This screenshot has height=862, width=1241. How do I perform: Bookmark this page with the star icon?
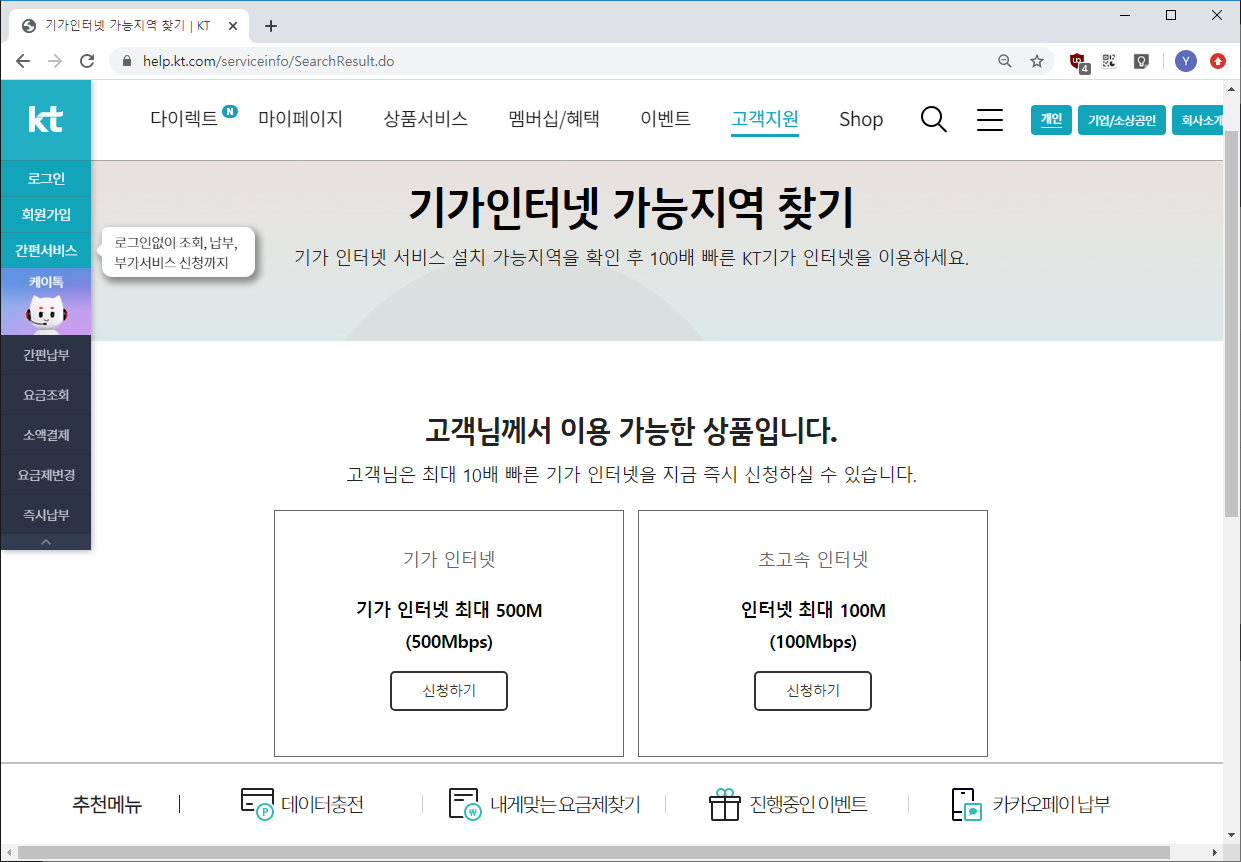[1037, 61]
